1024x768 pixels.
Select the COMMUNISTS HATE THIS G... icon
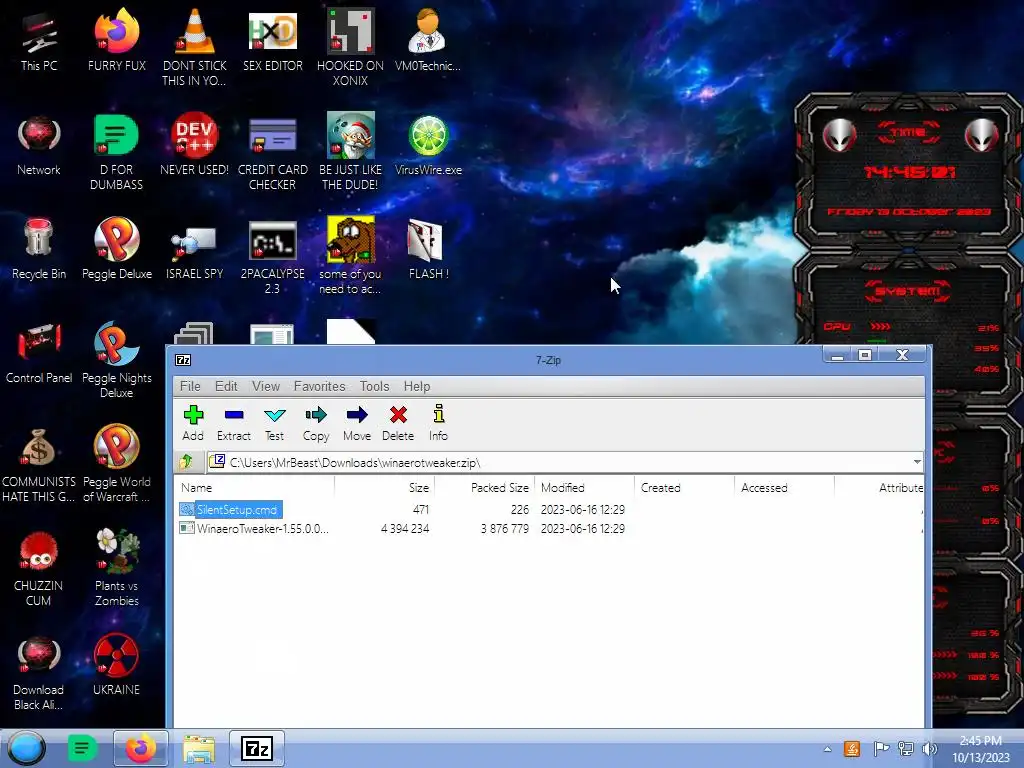click(39, 464)
